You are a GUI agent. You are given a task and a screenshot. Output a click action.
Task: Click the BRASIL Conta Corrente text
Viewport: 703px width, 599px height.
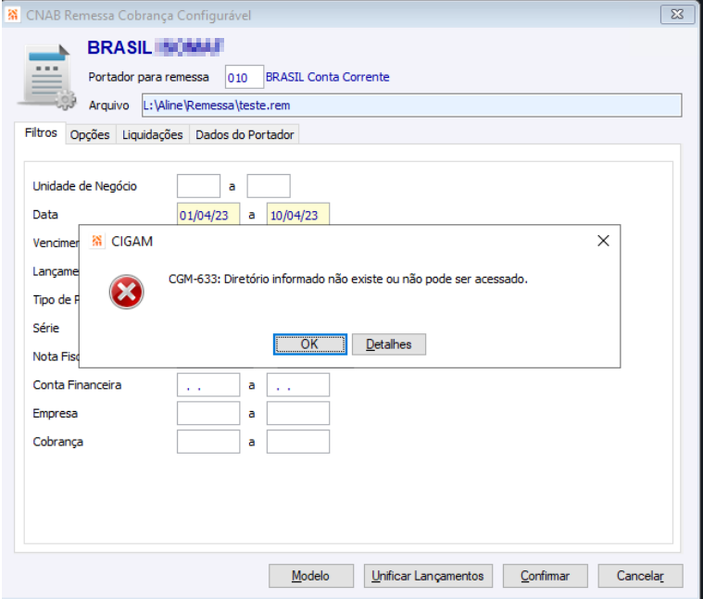(327, 77)
